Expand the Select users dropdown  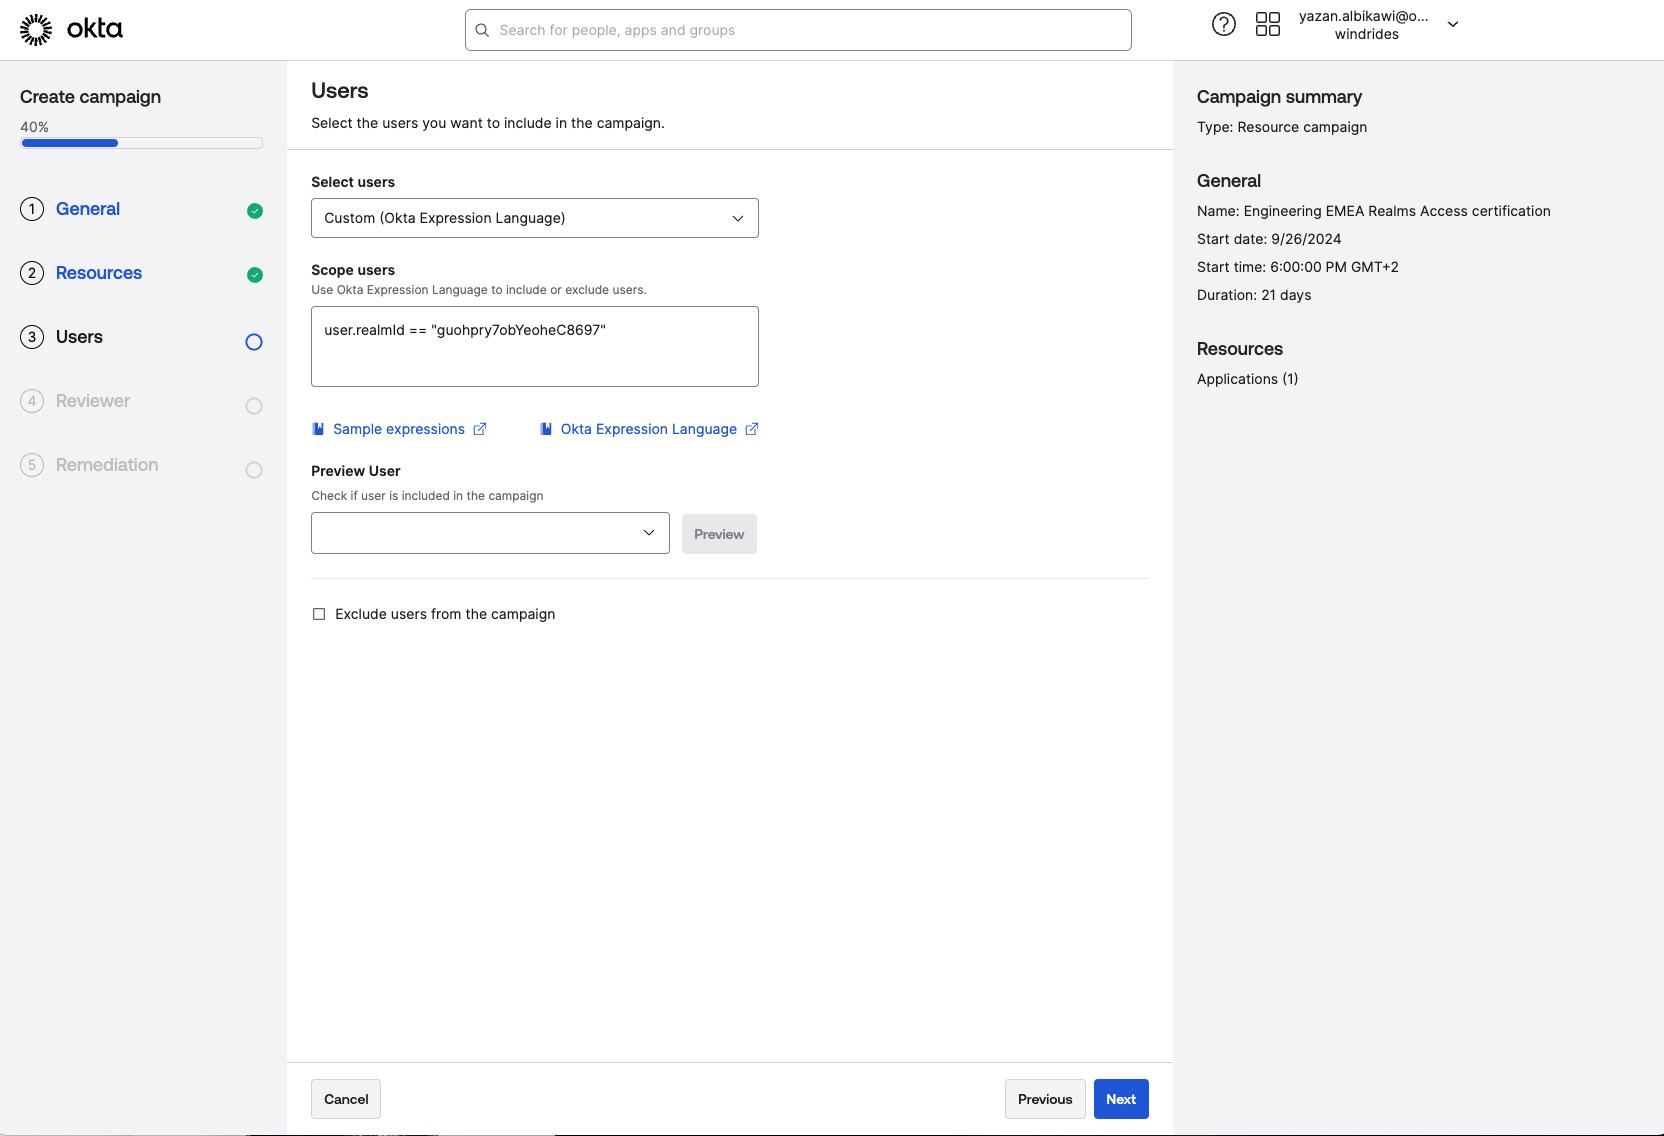tap(534, 218)
